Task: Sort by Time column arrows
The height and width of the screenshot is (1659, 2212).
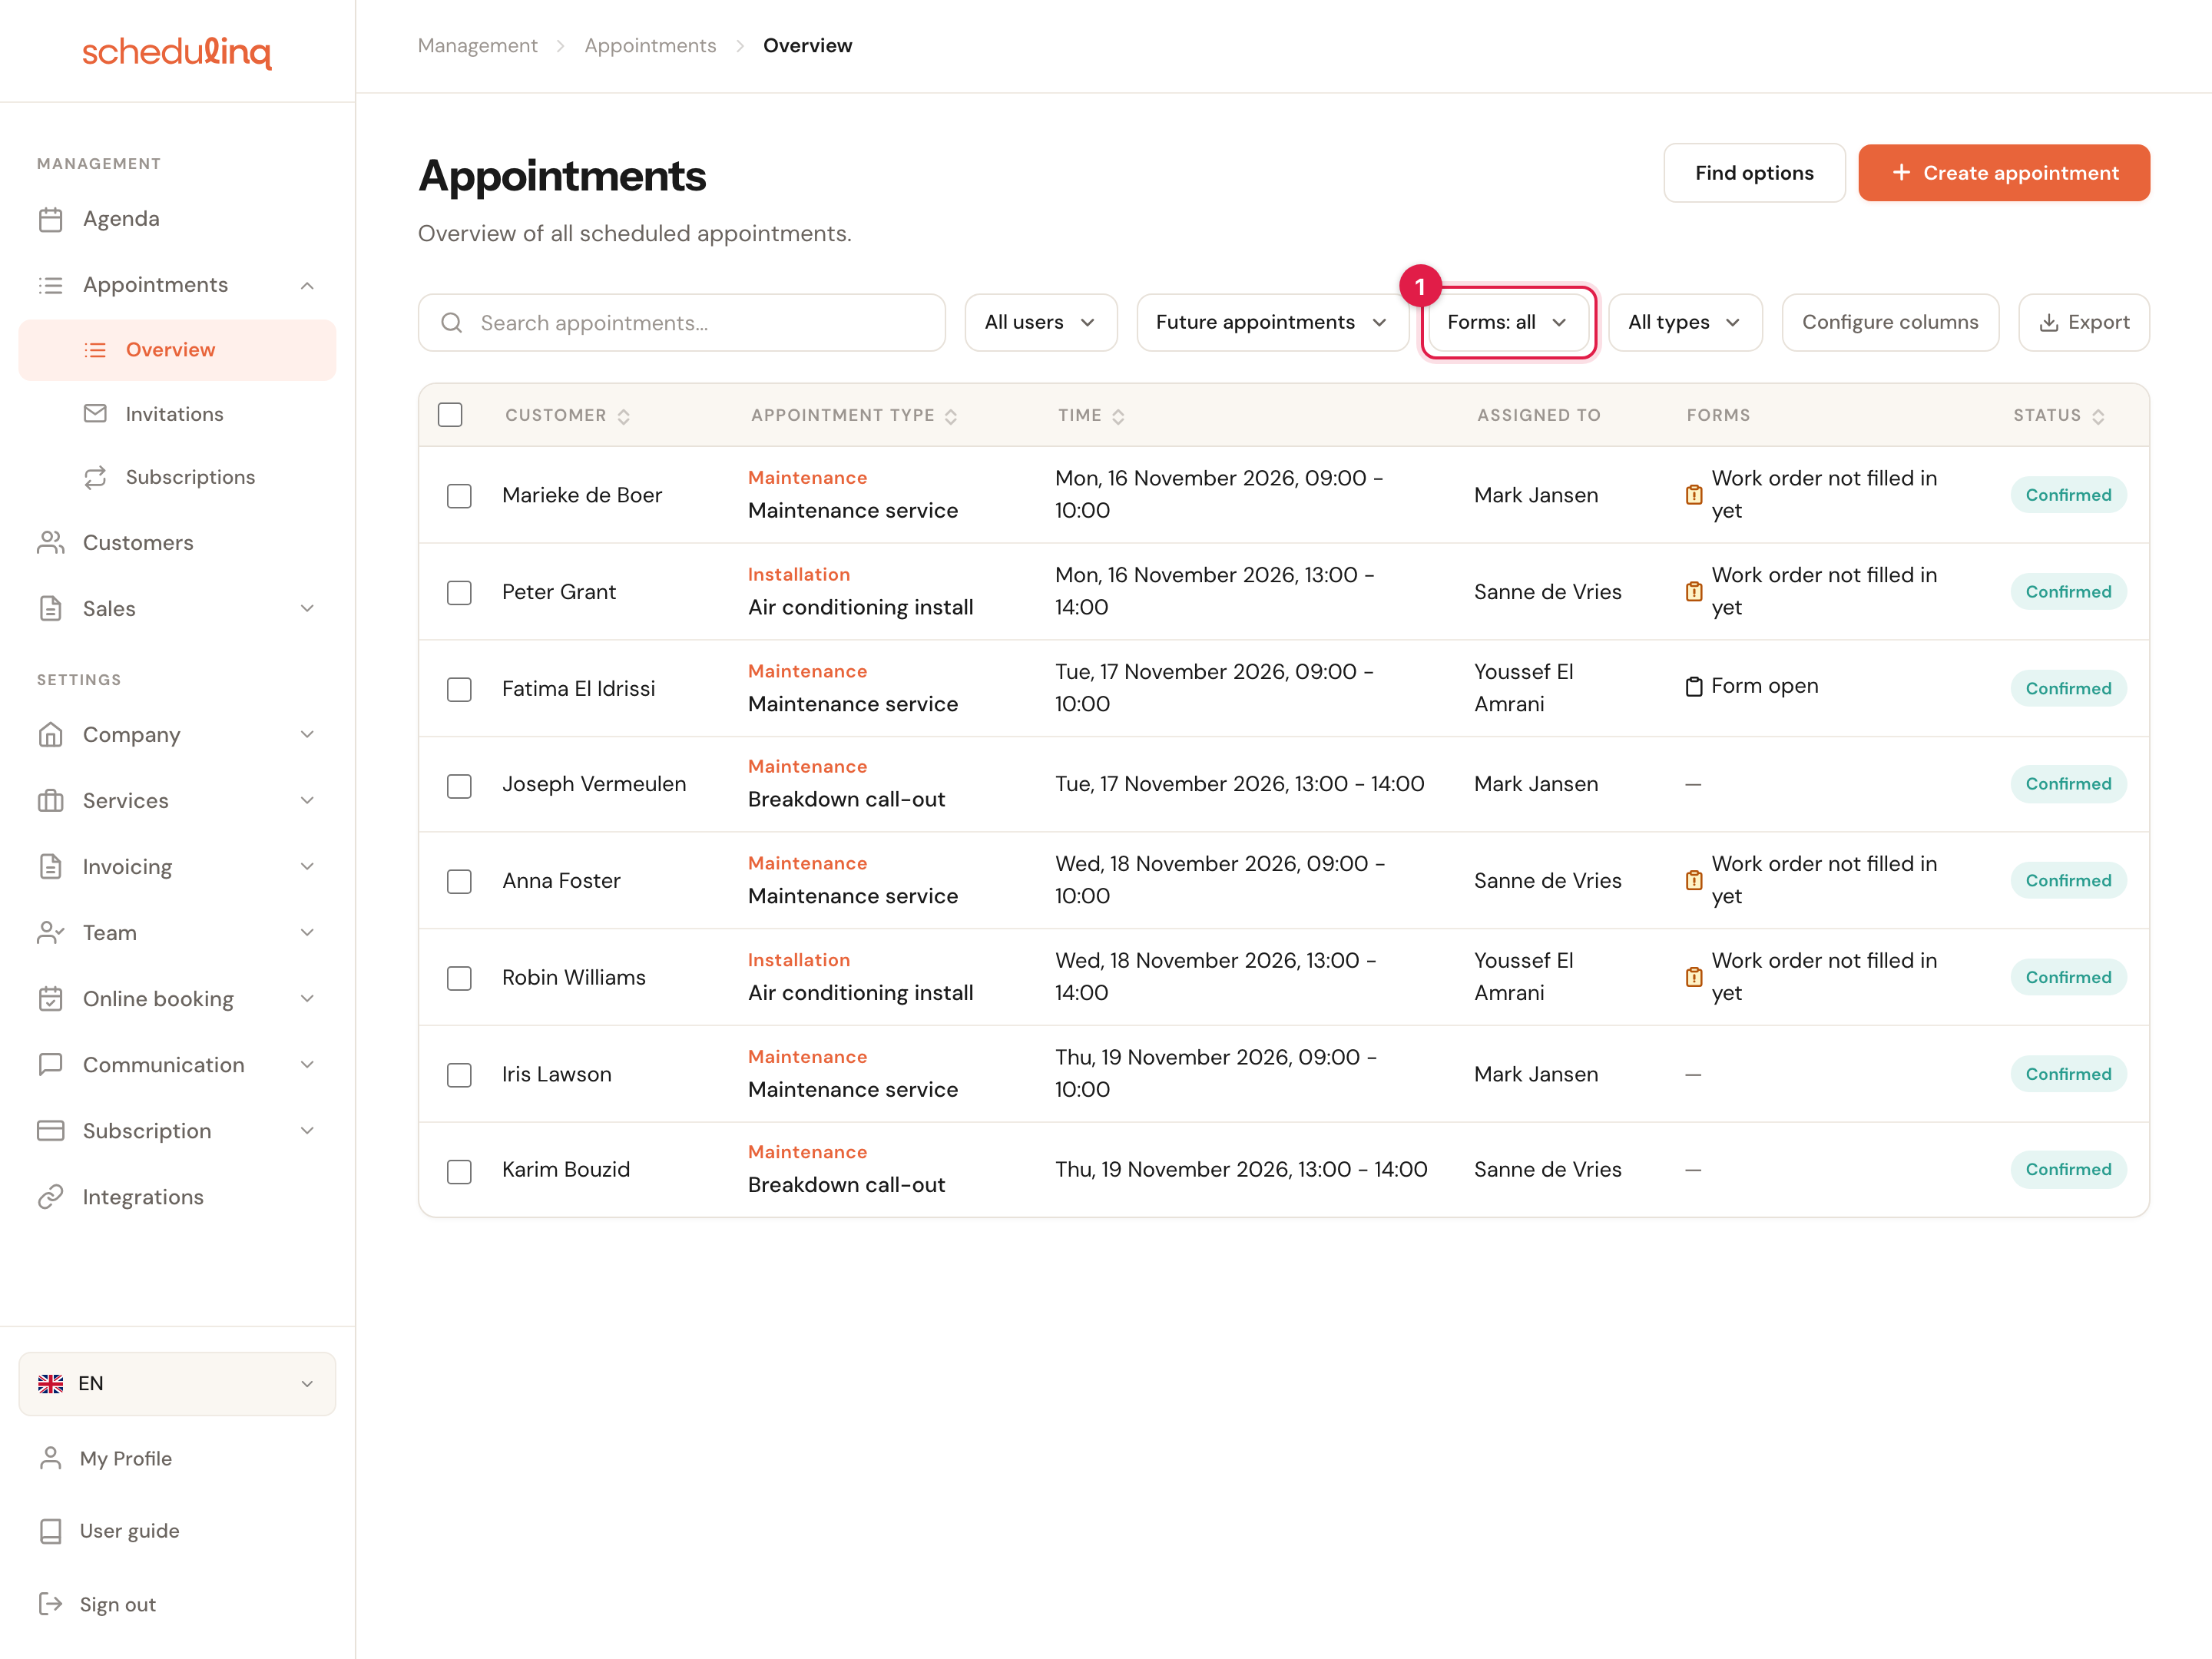Action: coord(1118,417)
